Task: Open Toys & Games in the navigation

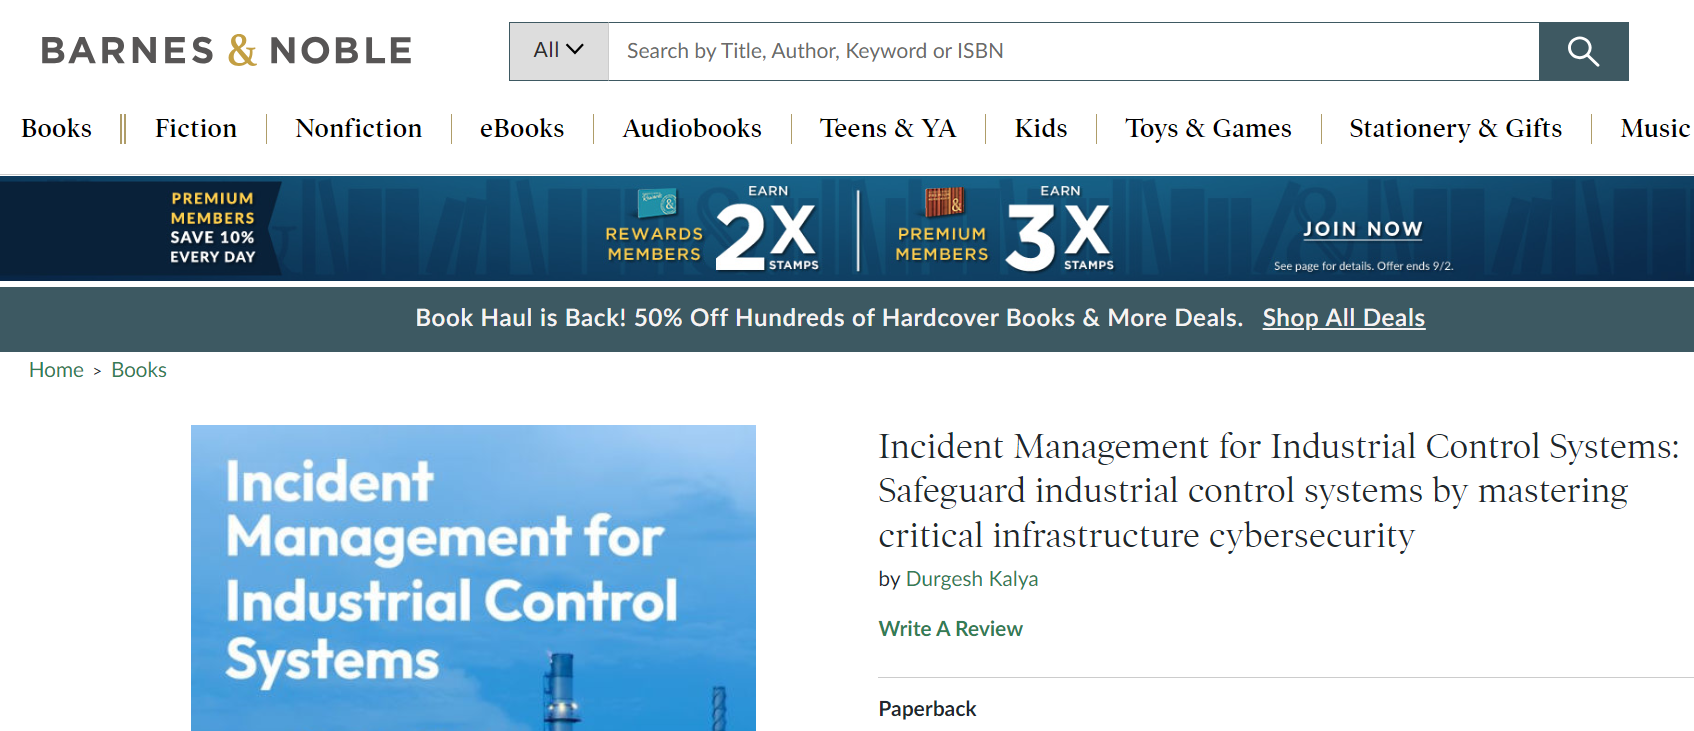Action: [1208, 129]
